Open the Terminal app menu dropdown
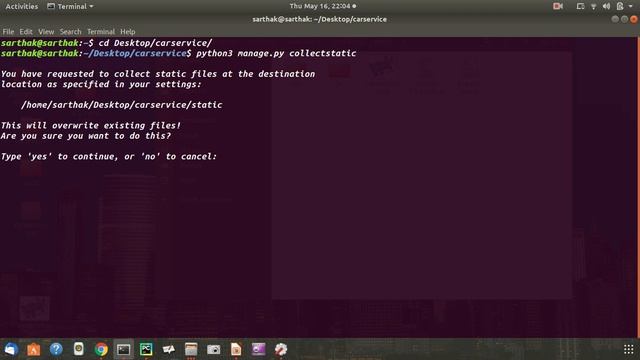640x360 pixels. pyautogui.click(x=70, y=6)
